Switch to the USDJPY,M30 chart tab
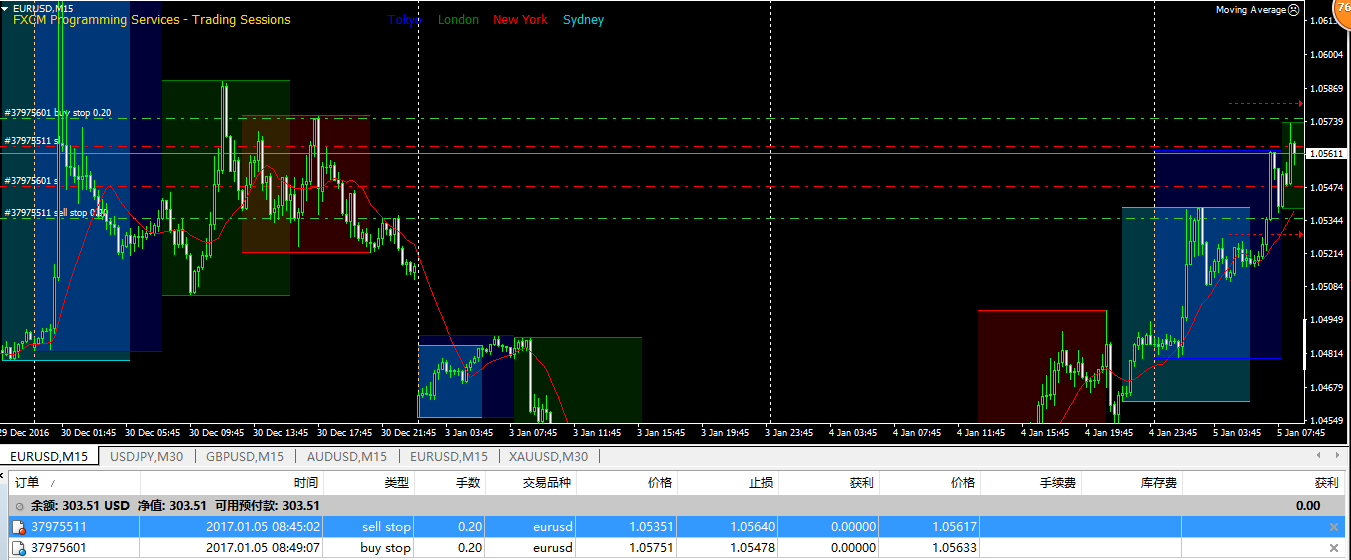Screen dimensions: 1351x560 pyautogui.click(x=146, y=457)
